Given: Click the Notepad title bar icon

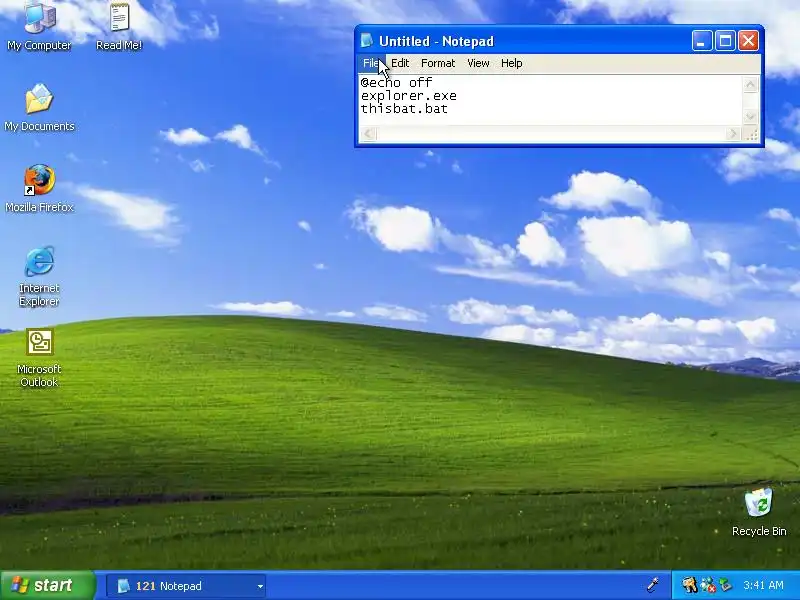Looking at the screenshot, I should [x=366, y=41].
